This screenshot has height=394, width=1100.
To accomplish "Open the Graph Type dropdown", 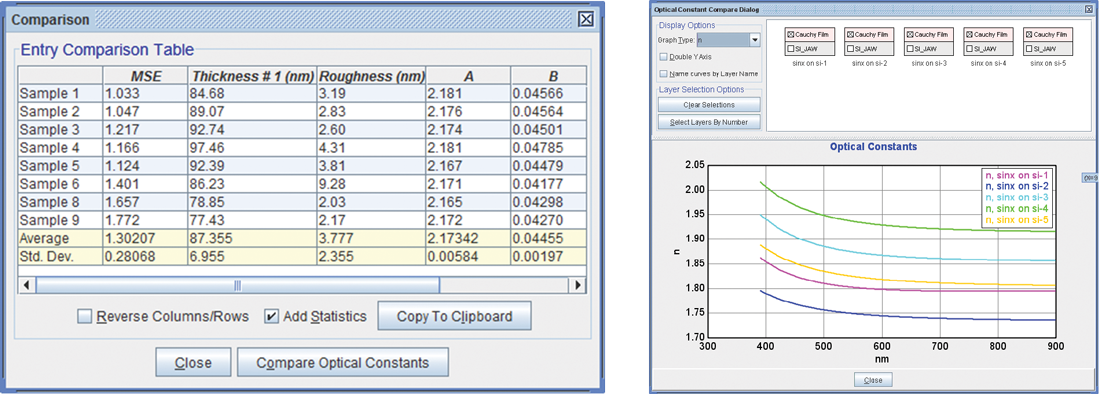I will click(x=754, y=41).
